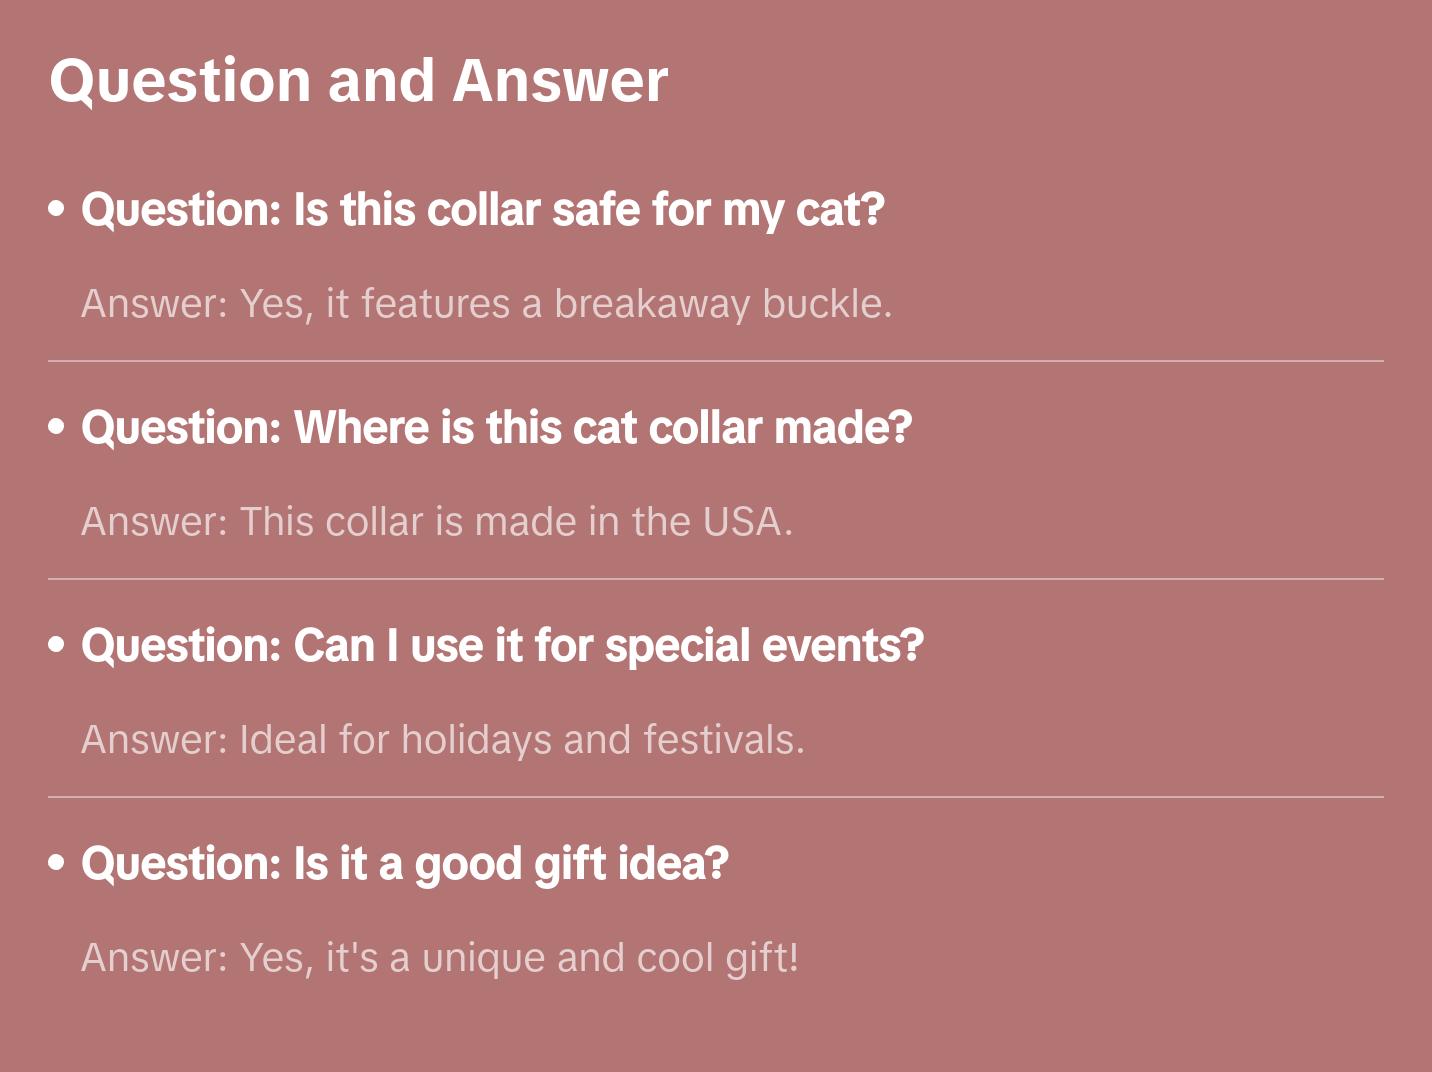Image resolution: width=1432 pixels, height=1072 pixels.
Task: Click the word "festivals" in the third answer
Action: (x=723, y=740)
